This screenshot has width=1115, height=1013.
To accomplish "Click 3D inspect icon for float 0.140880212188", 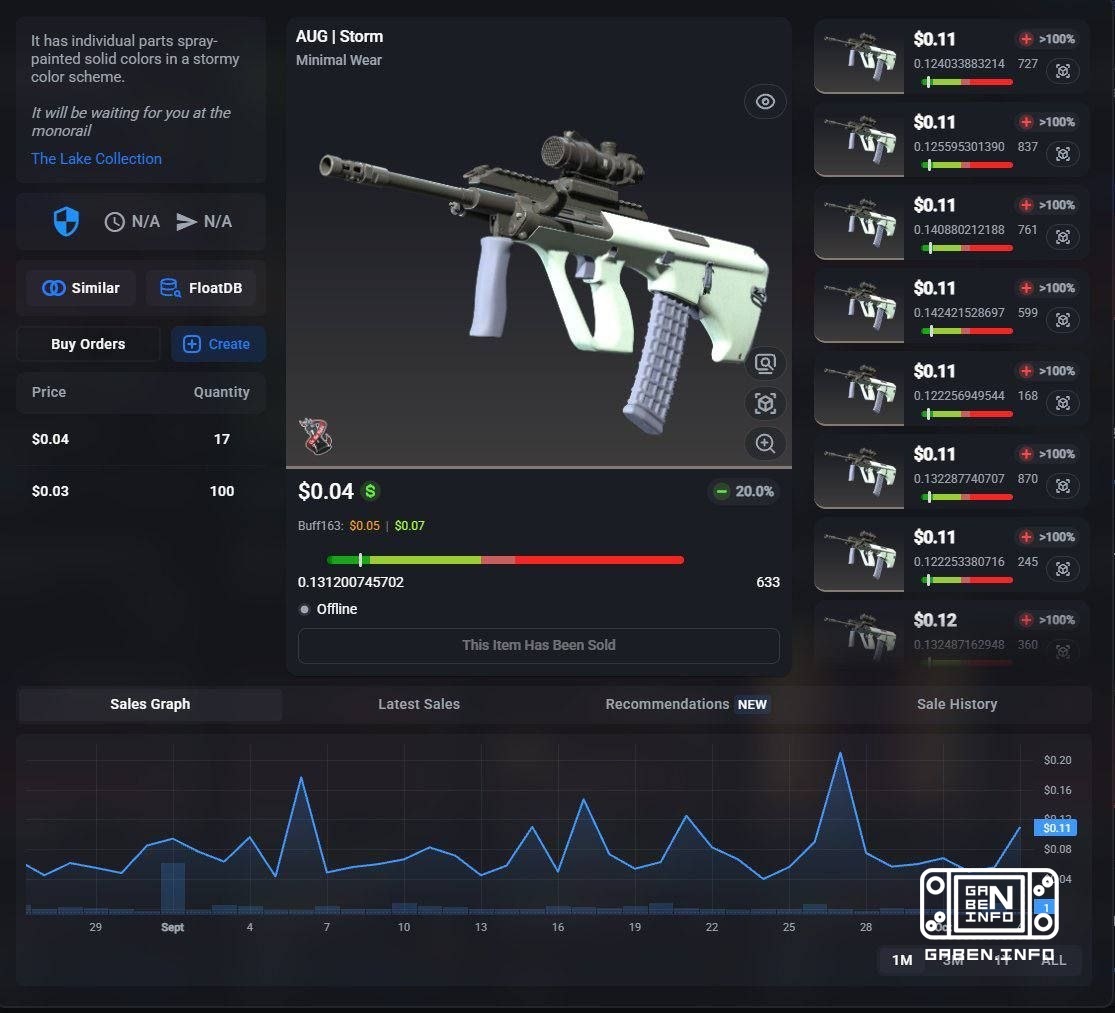I will [x=1062, y=237].
